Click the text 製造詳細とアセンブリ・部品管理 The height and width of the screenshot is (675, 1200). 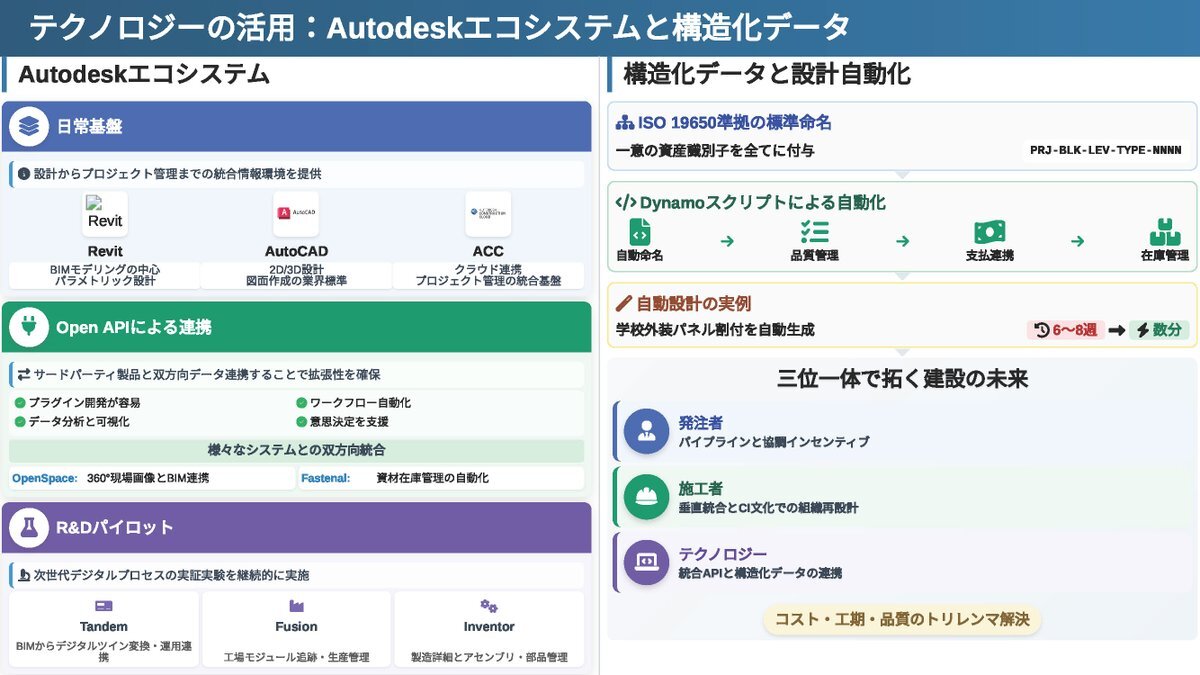click(489, 657)
